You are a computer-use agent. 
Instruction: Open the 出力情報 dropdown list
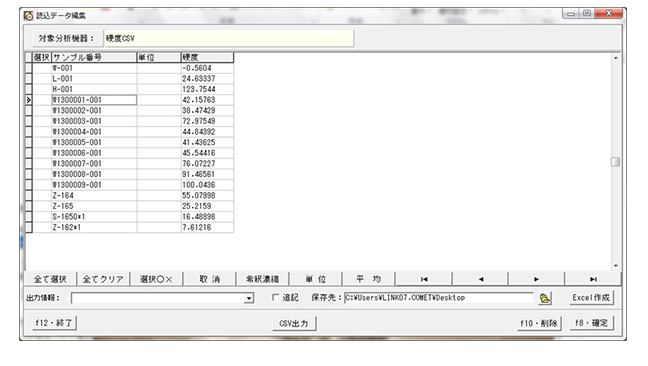coord(249,298)
